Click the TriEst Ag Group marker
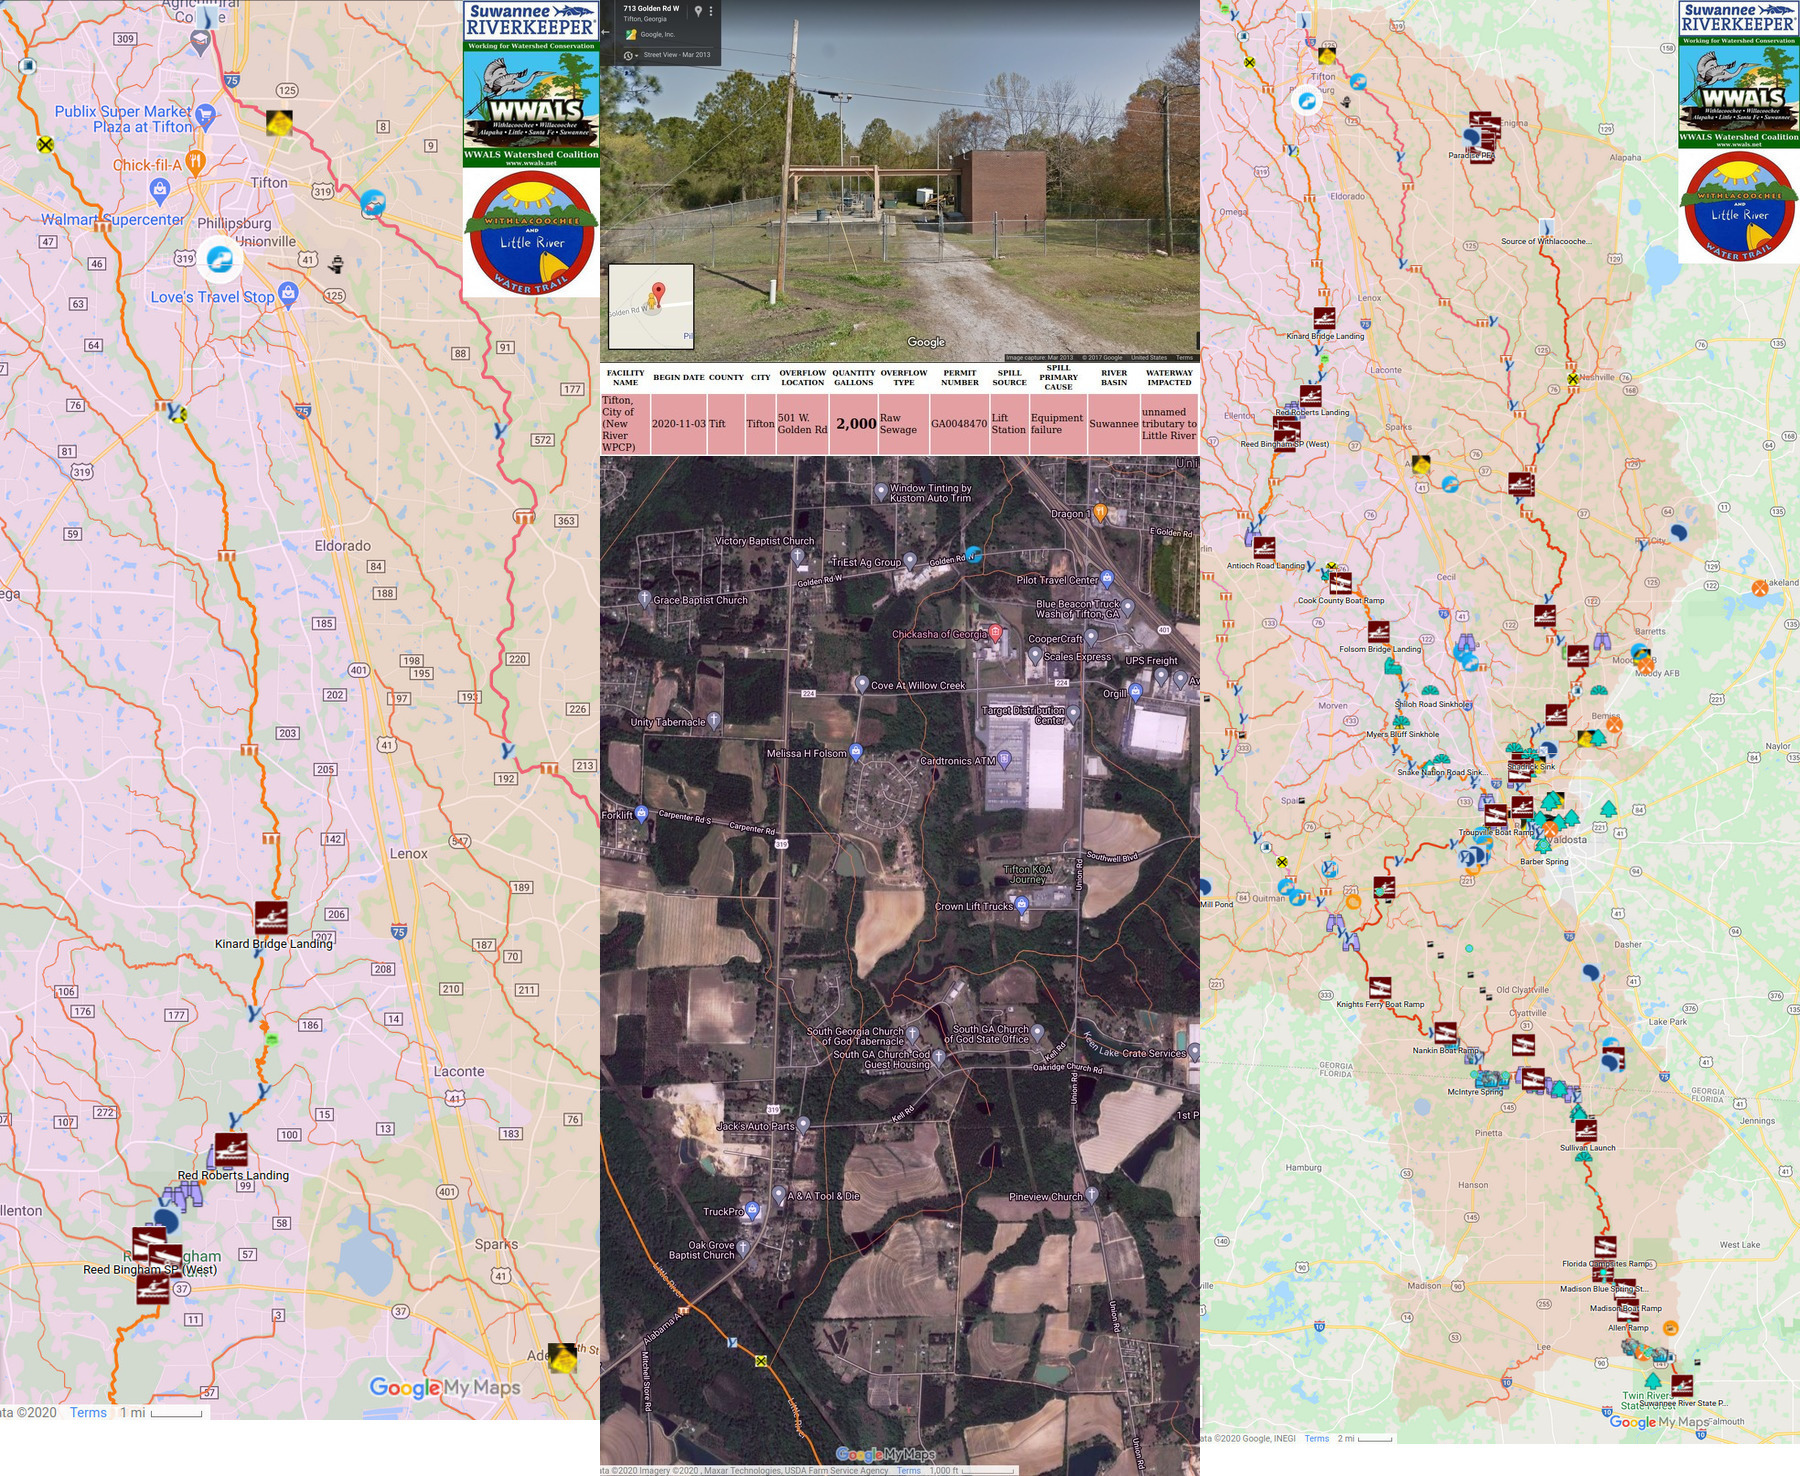 coord(910,560)
